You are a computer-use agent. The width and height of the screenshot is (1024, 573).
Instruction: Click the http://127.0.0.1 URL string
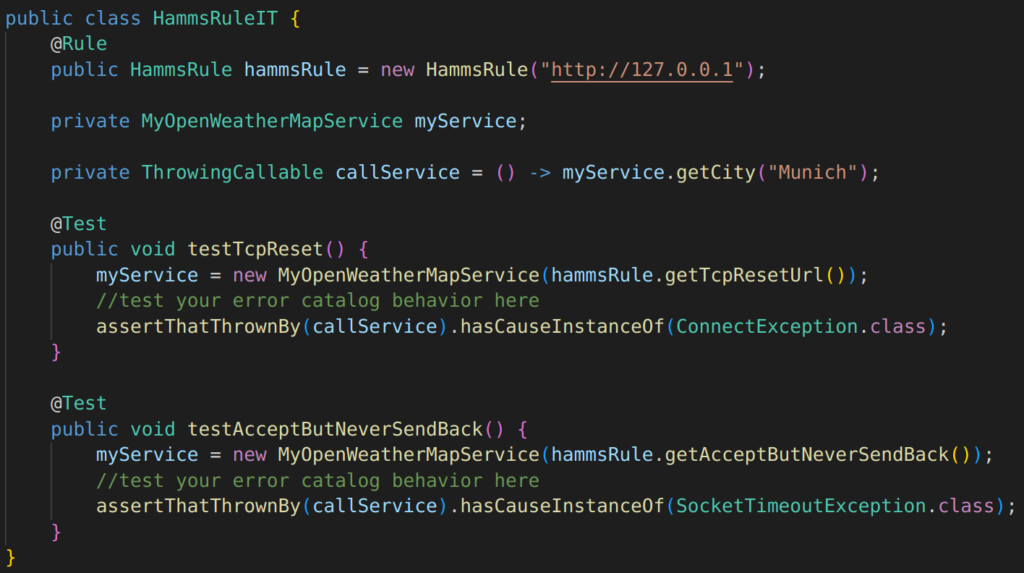click(642, 69)
